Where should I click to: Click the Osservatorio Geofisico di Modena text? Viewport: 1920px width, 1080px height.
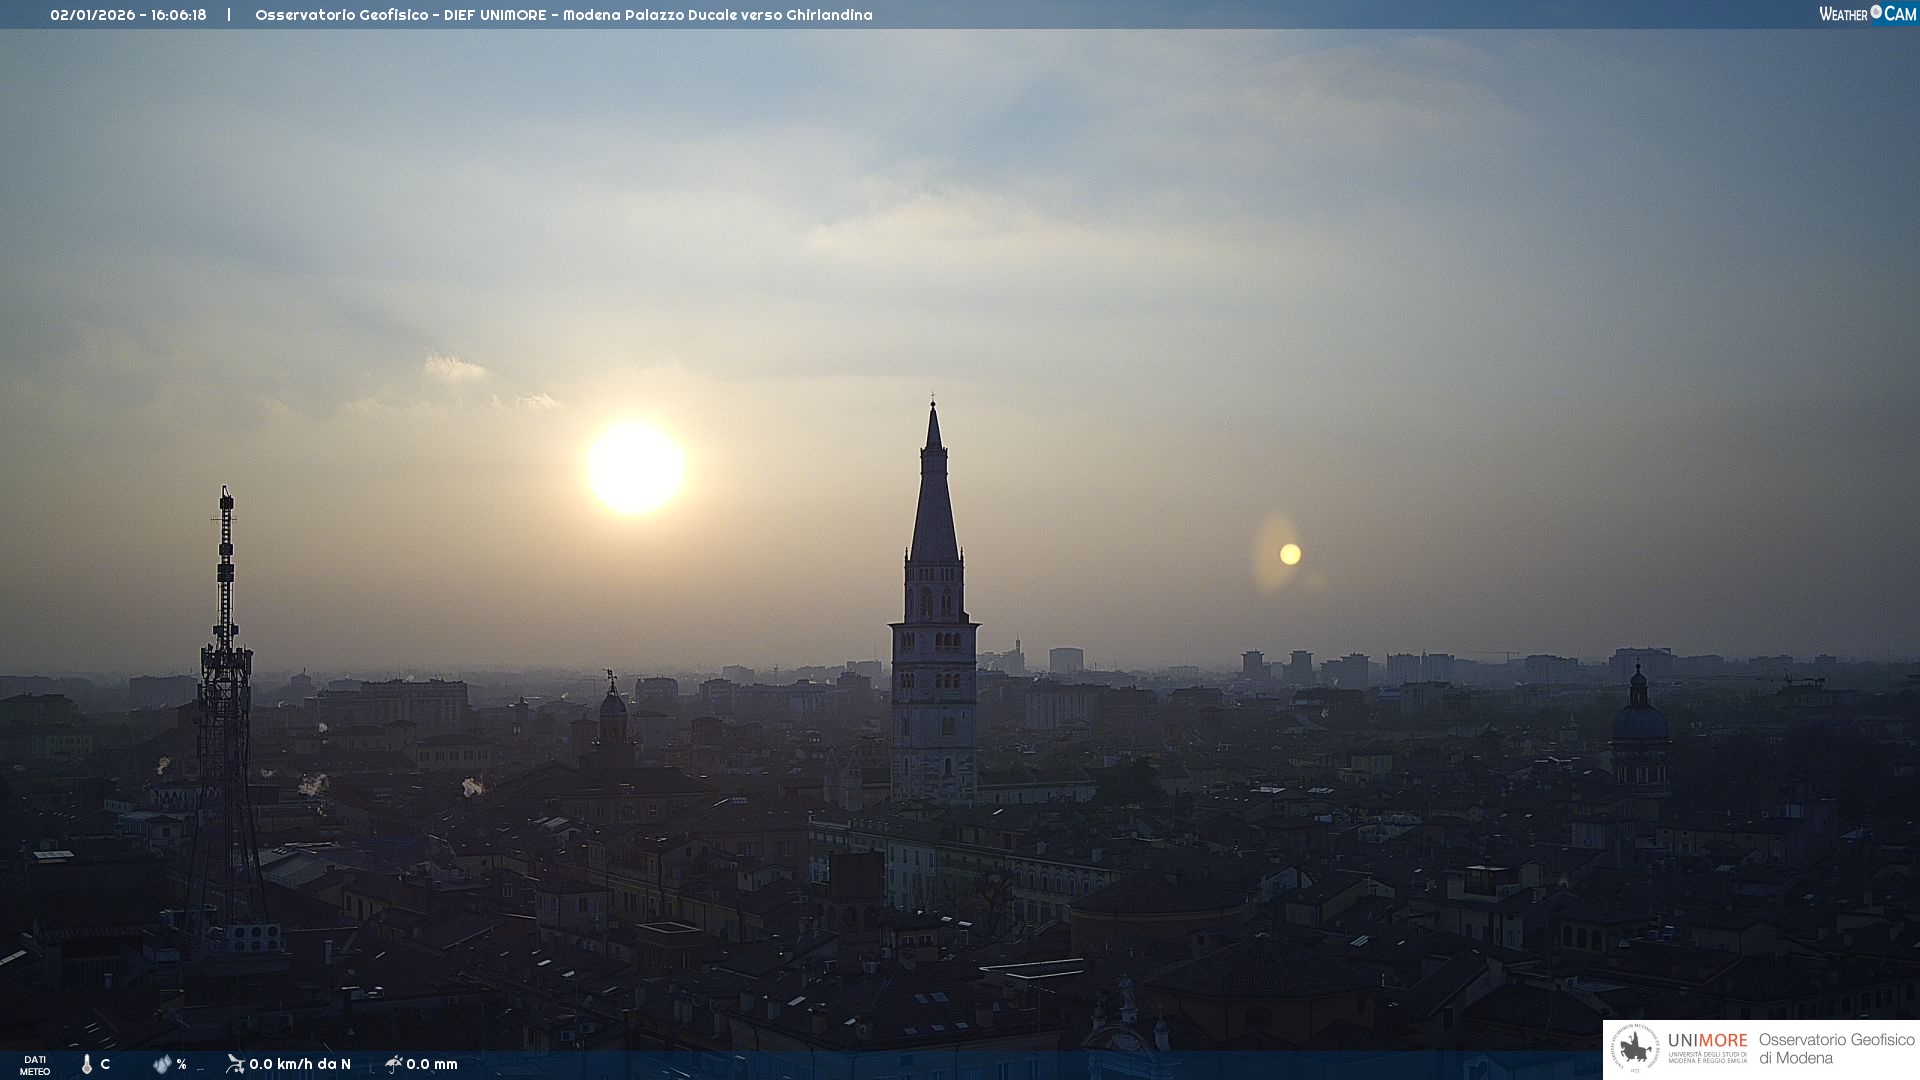pyautogui.click(x=1836, y=1048)
